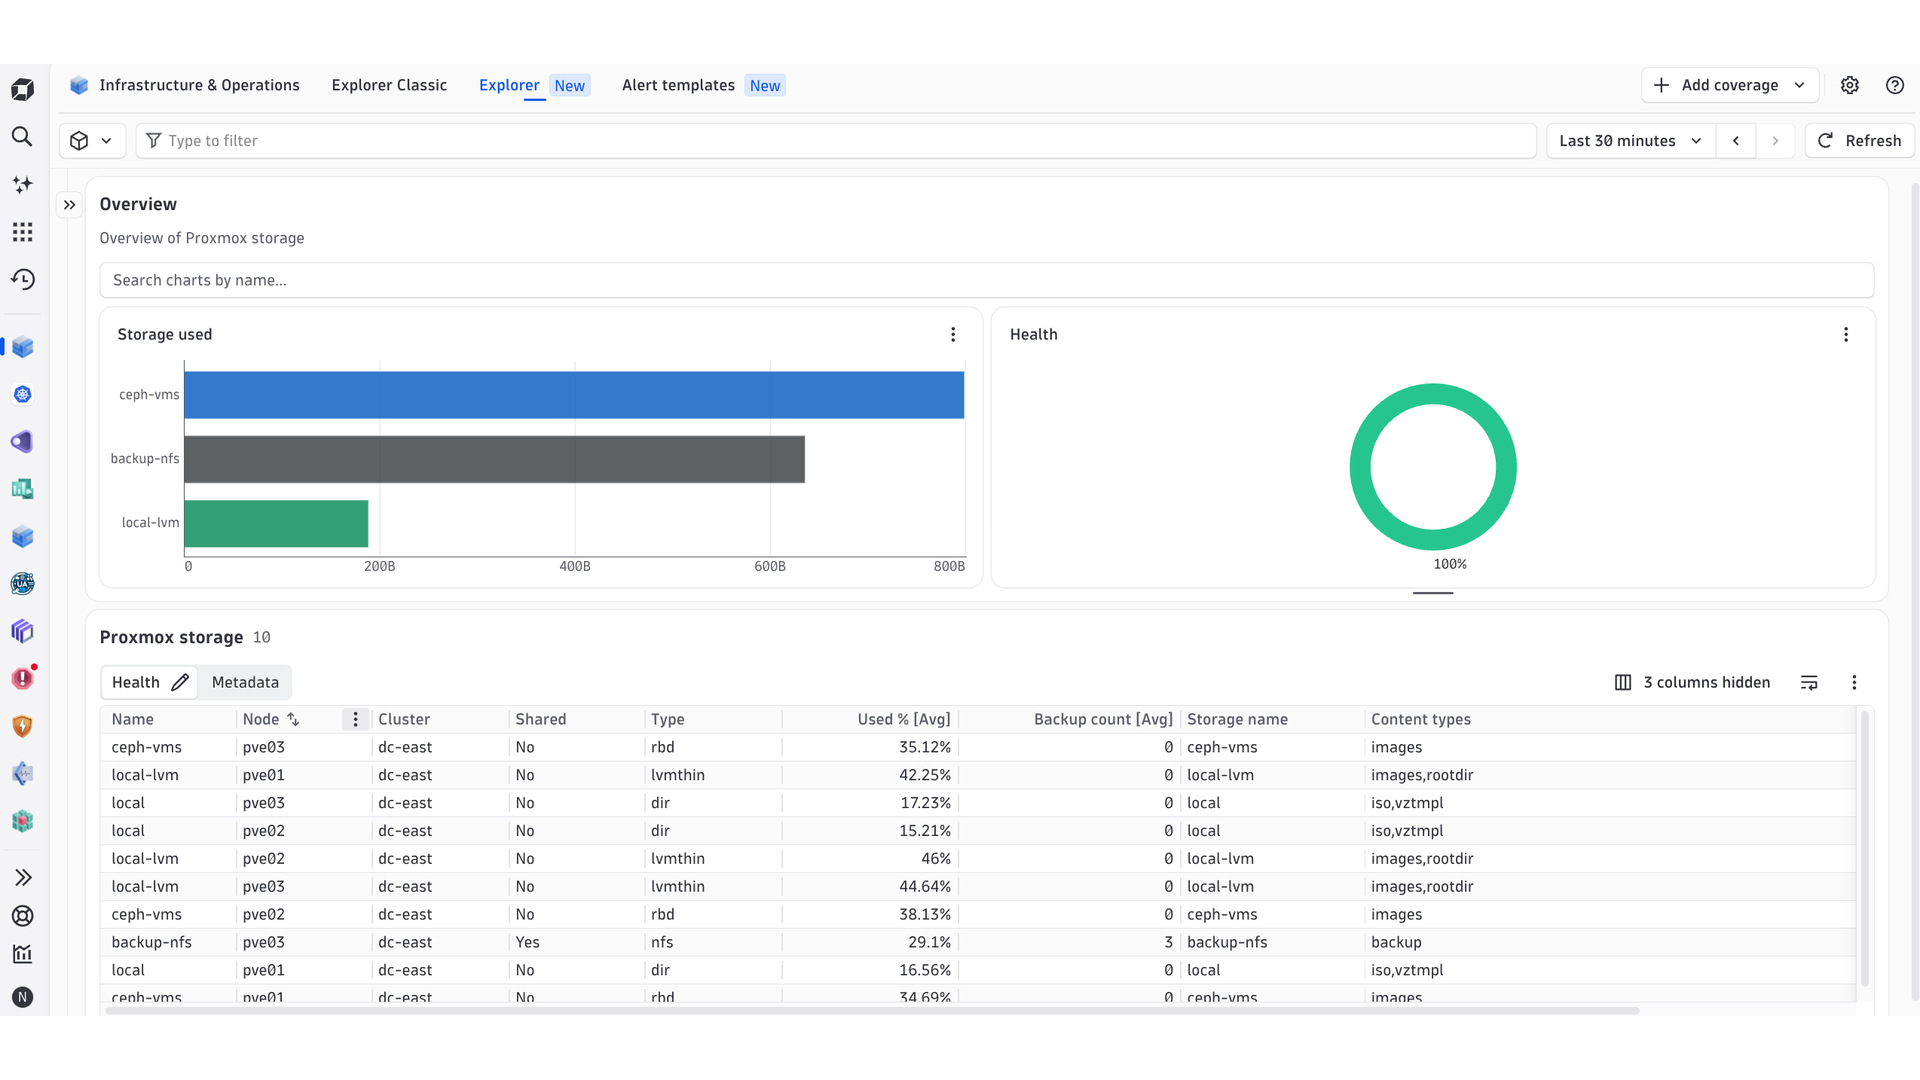1920x1080 pixels.
Task: Open the entity type selector dropdown
Action: pos(91,141)
